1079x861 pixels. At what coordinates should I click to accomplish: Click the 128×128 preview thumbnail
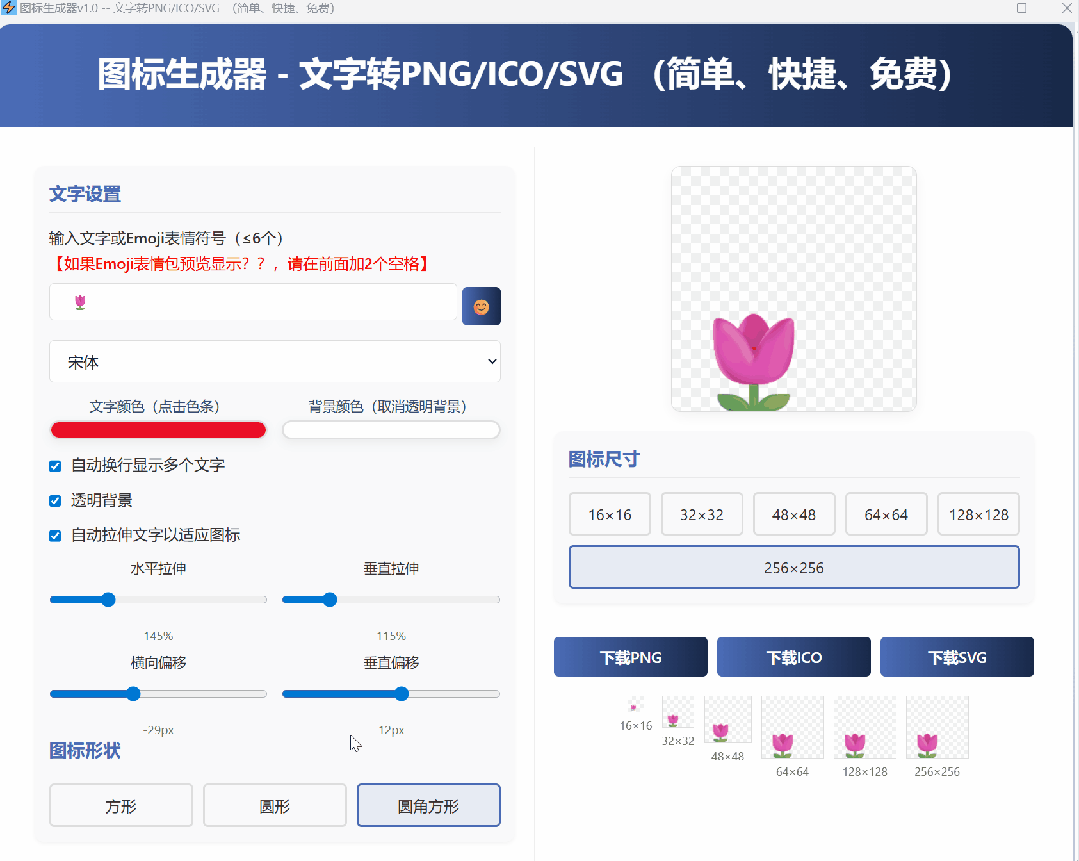(865, 727)
